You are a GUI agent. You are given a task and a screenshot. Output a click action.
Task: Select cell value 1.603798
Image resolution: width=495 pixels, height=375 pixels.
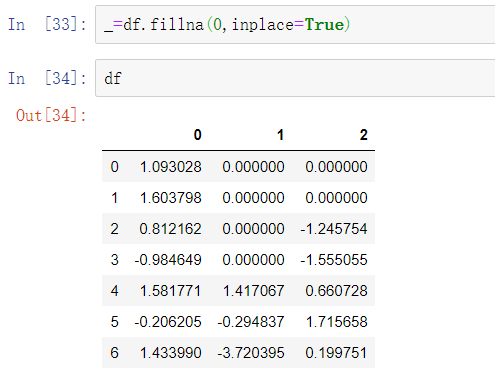[x=171, y=198]
